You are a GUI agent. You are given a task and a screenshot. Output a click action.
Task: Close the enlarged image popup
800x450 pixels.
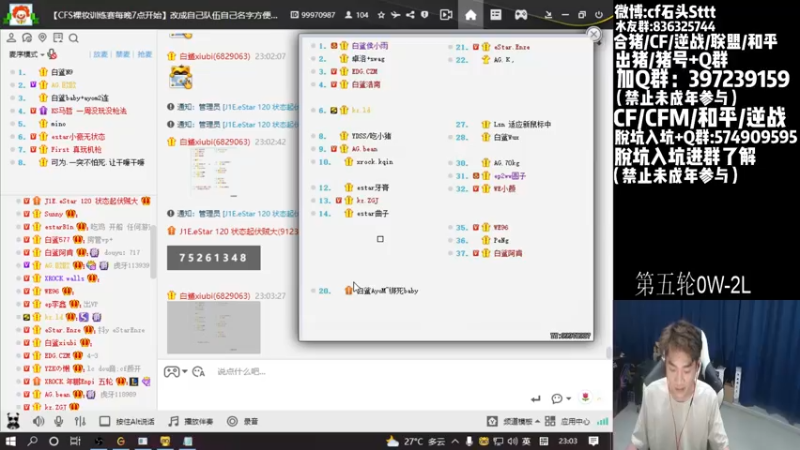[x=593, y=34]
